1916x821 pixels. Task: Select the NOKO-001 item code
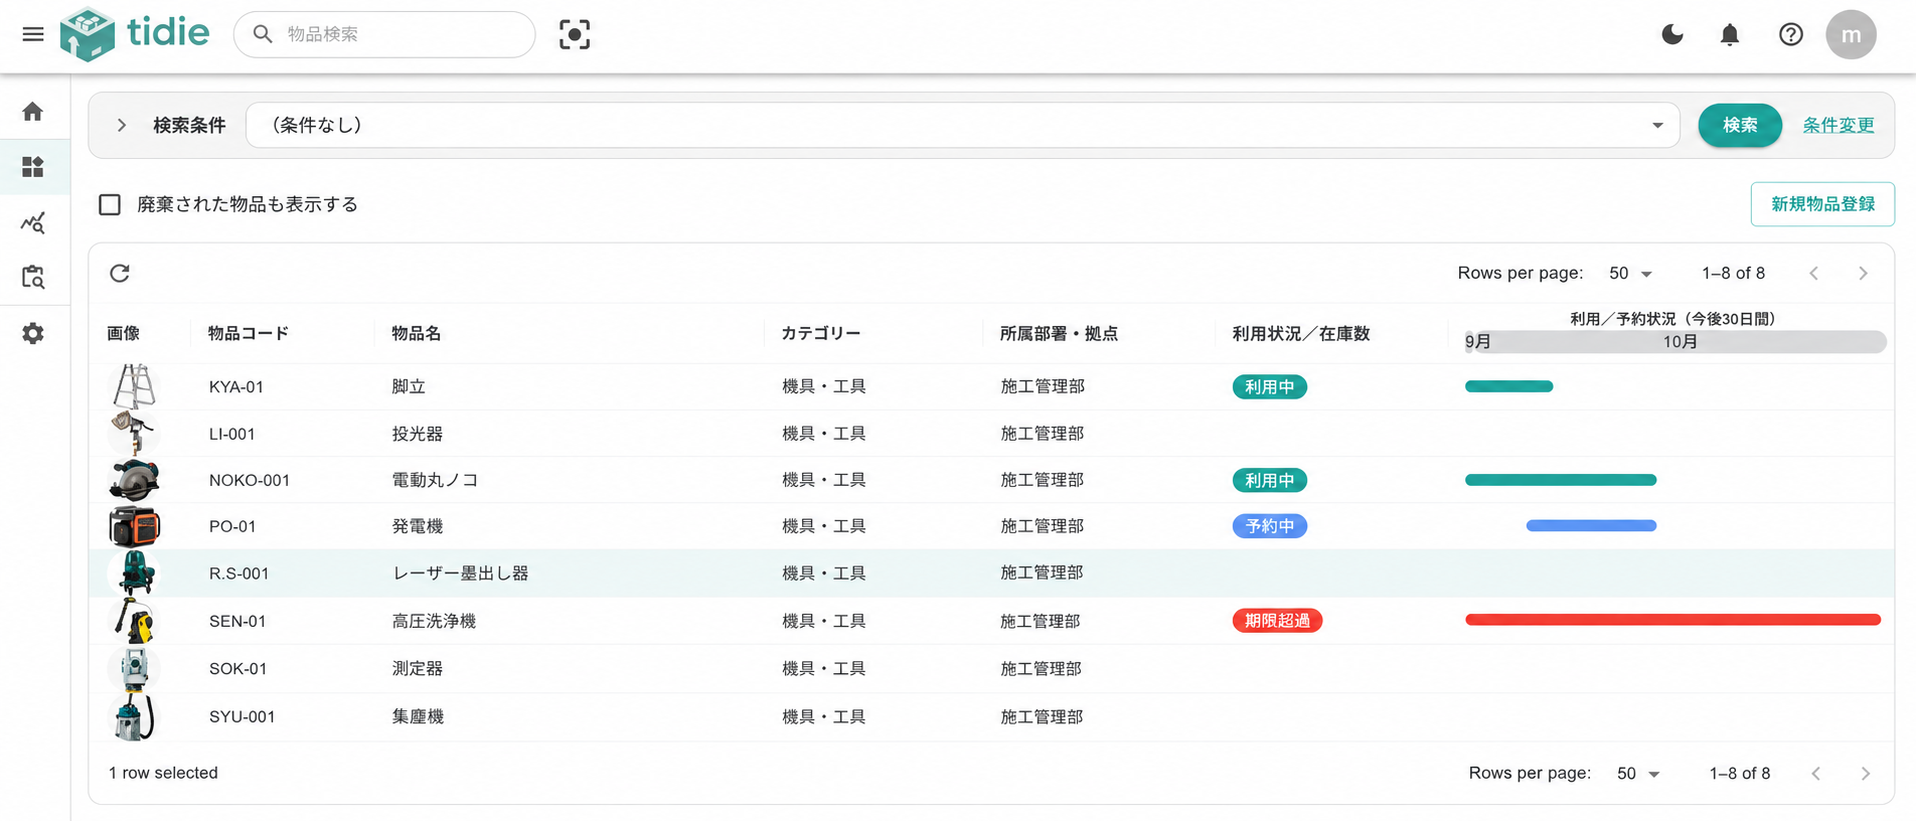(x=249, y=480)
